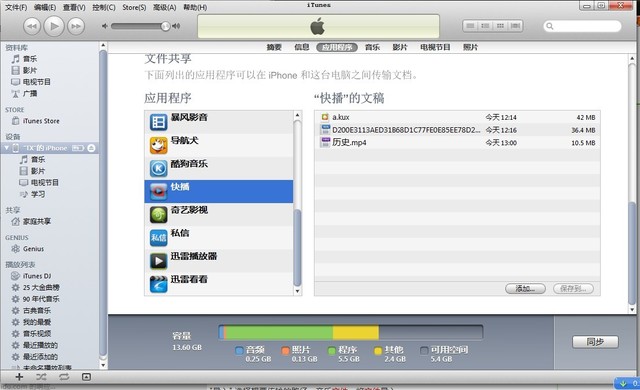Click the add playlist plus button
This screenshot has width=640, height=390.
click(x=19, y=377)
